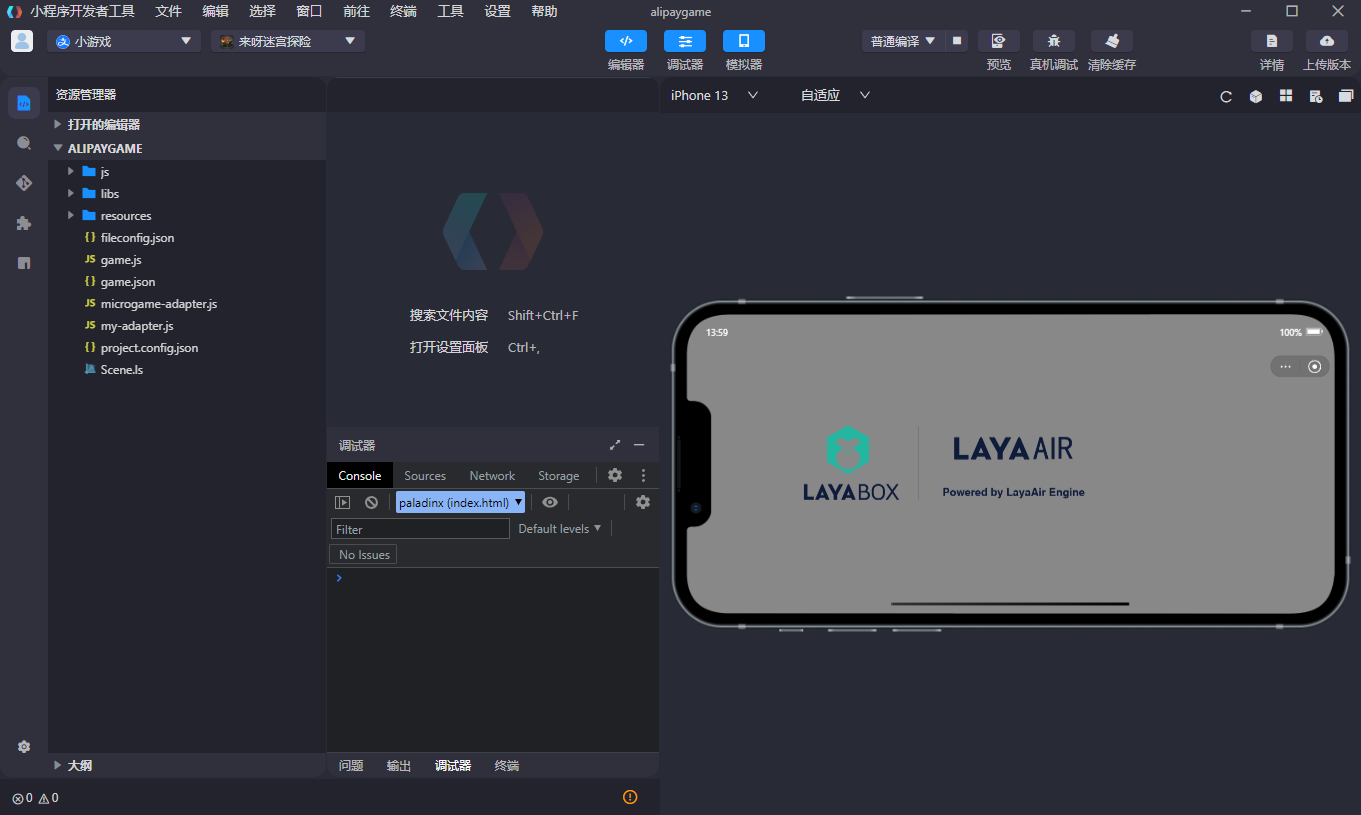Open the source control icon in sidebar
The width and height of the screenshot is (1361, 815).
24,183
